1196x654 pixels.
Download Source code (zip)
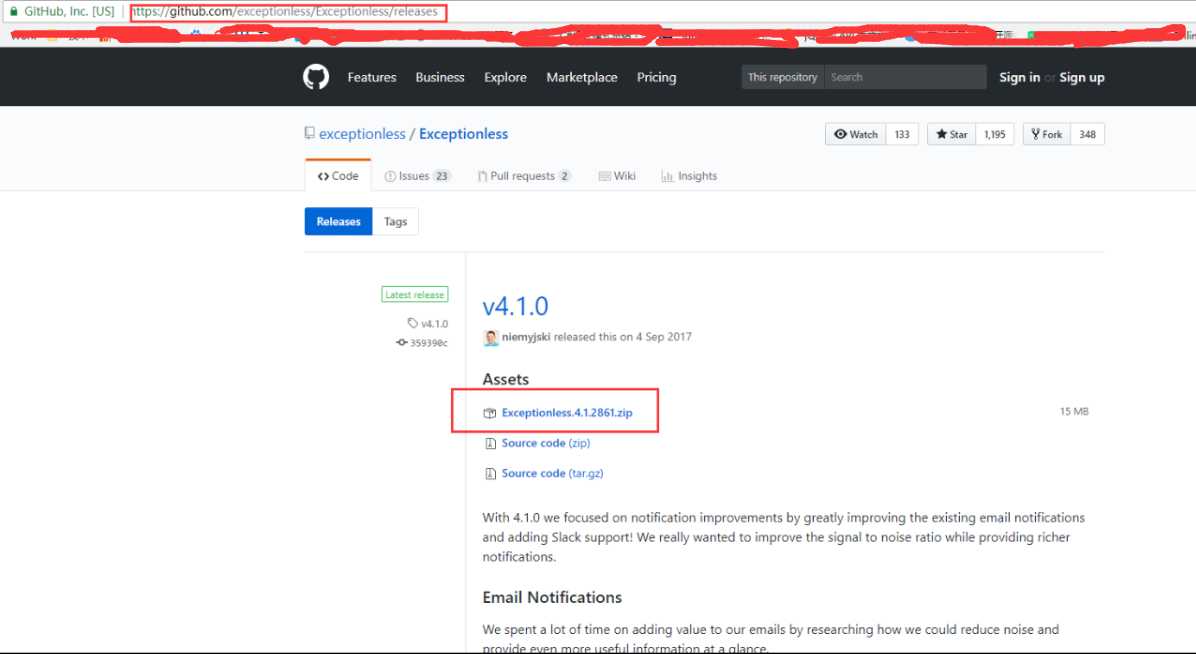click(x=545, y=443)
